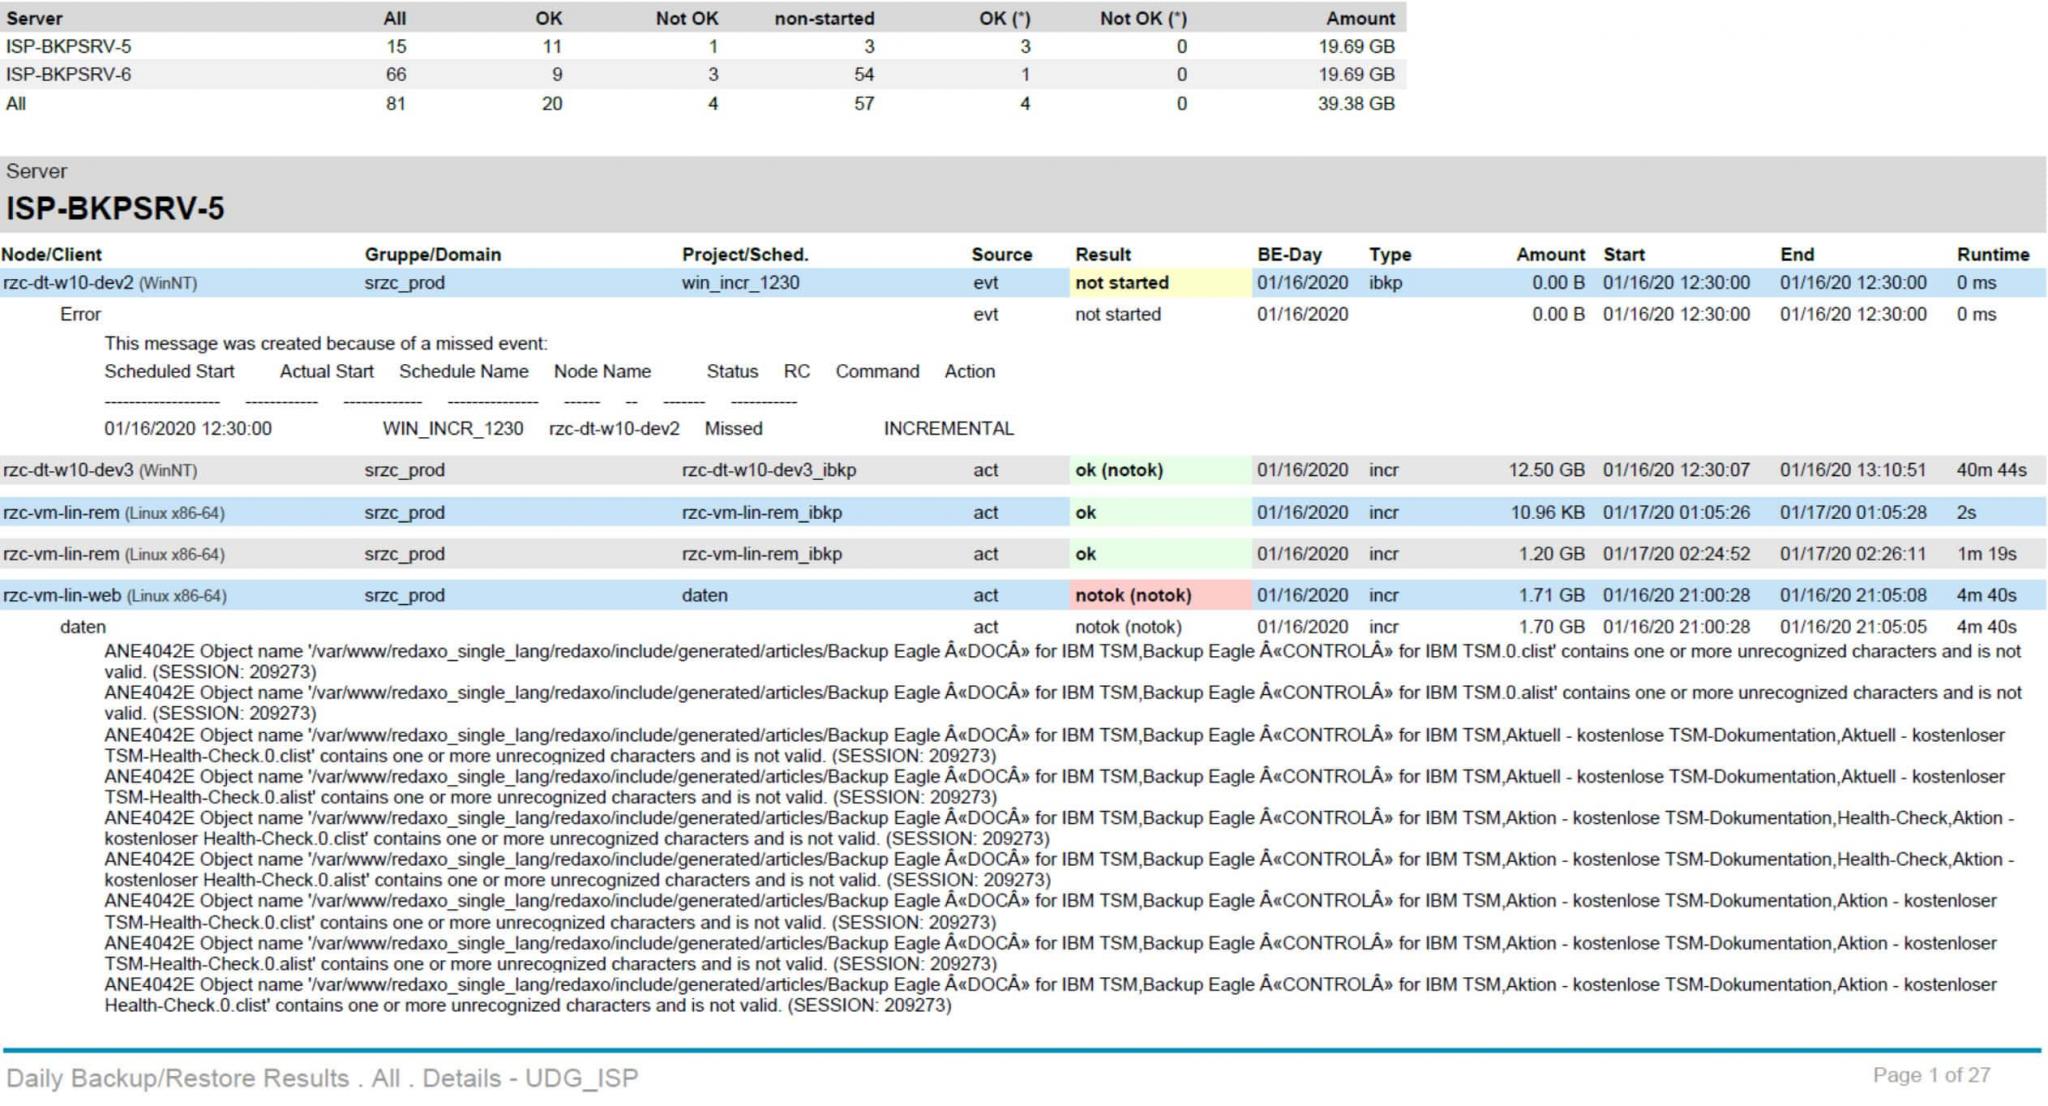Click the ok (notok) result of rzc-dt-w10-dev3
This screenshot has width=2048, height=1106.
coord(1118,469)
